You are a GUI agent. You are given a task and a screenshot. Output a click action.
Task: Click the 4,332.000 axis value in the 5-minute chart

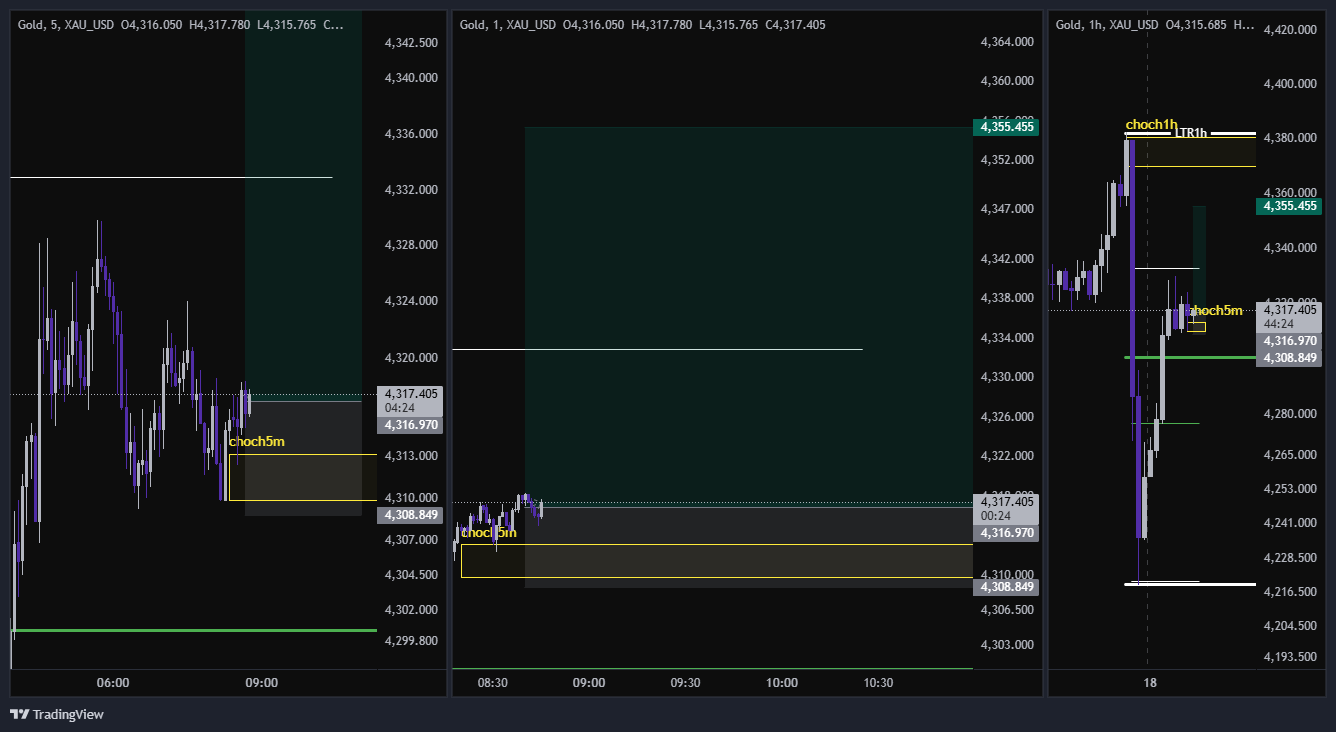(x=411, y=189)
